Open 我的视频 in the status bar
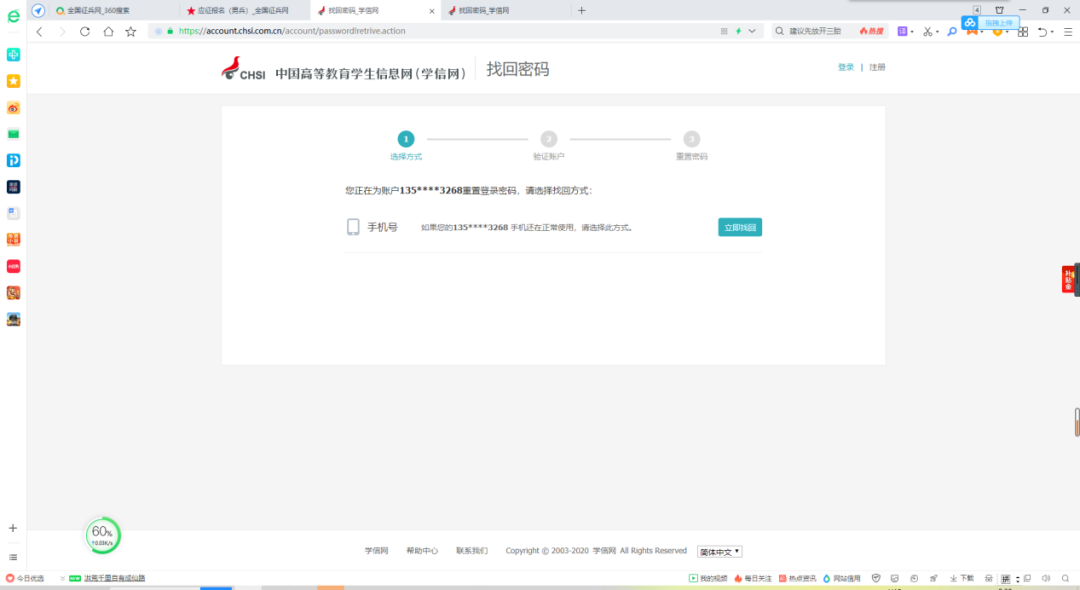The width and height of the screenshot is (1080, 590). tap(708, 578)
